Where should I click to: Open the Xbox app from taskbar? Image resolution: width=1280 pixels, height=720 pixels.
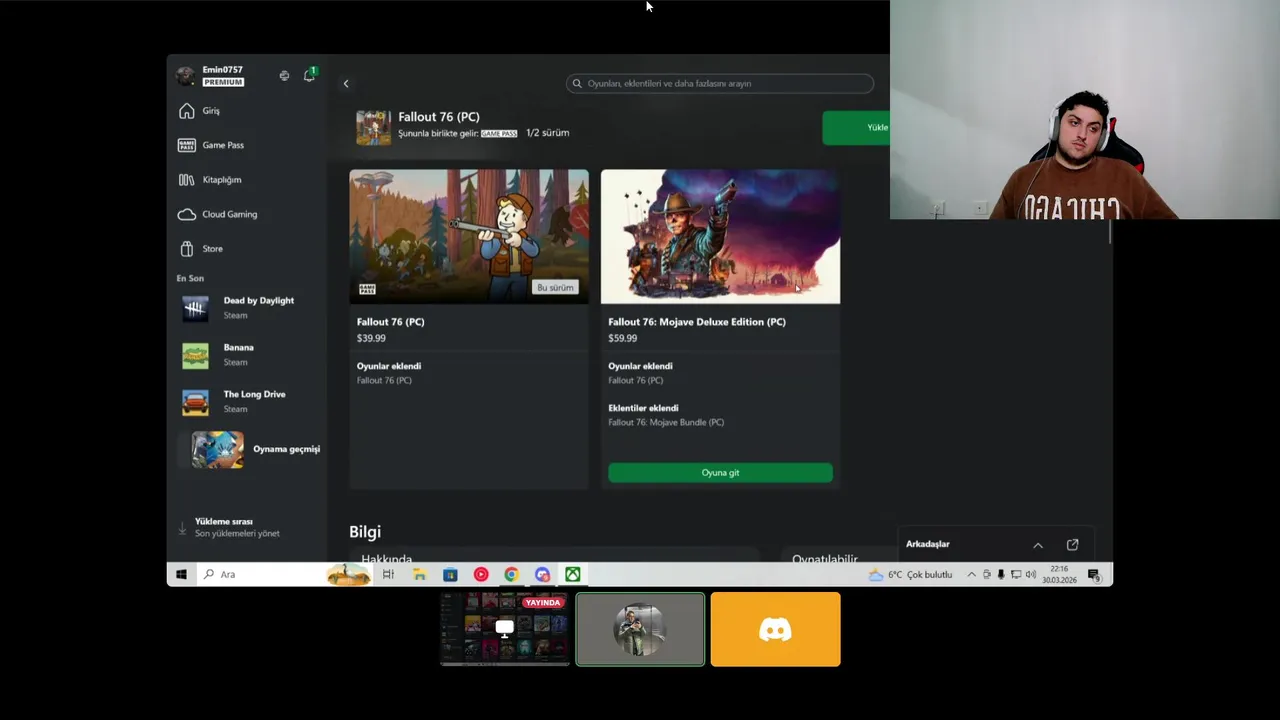(x=573, y=574)
